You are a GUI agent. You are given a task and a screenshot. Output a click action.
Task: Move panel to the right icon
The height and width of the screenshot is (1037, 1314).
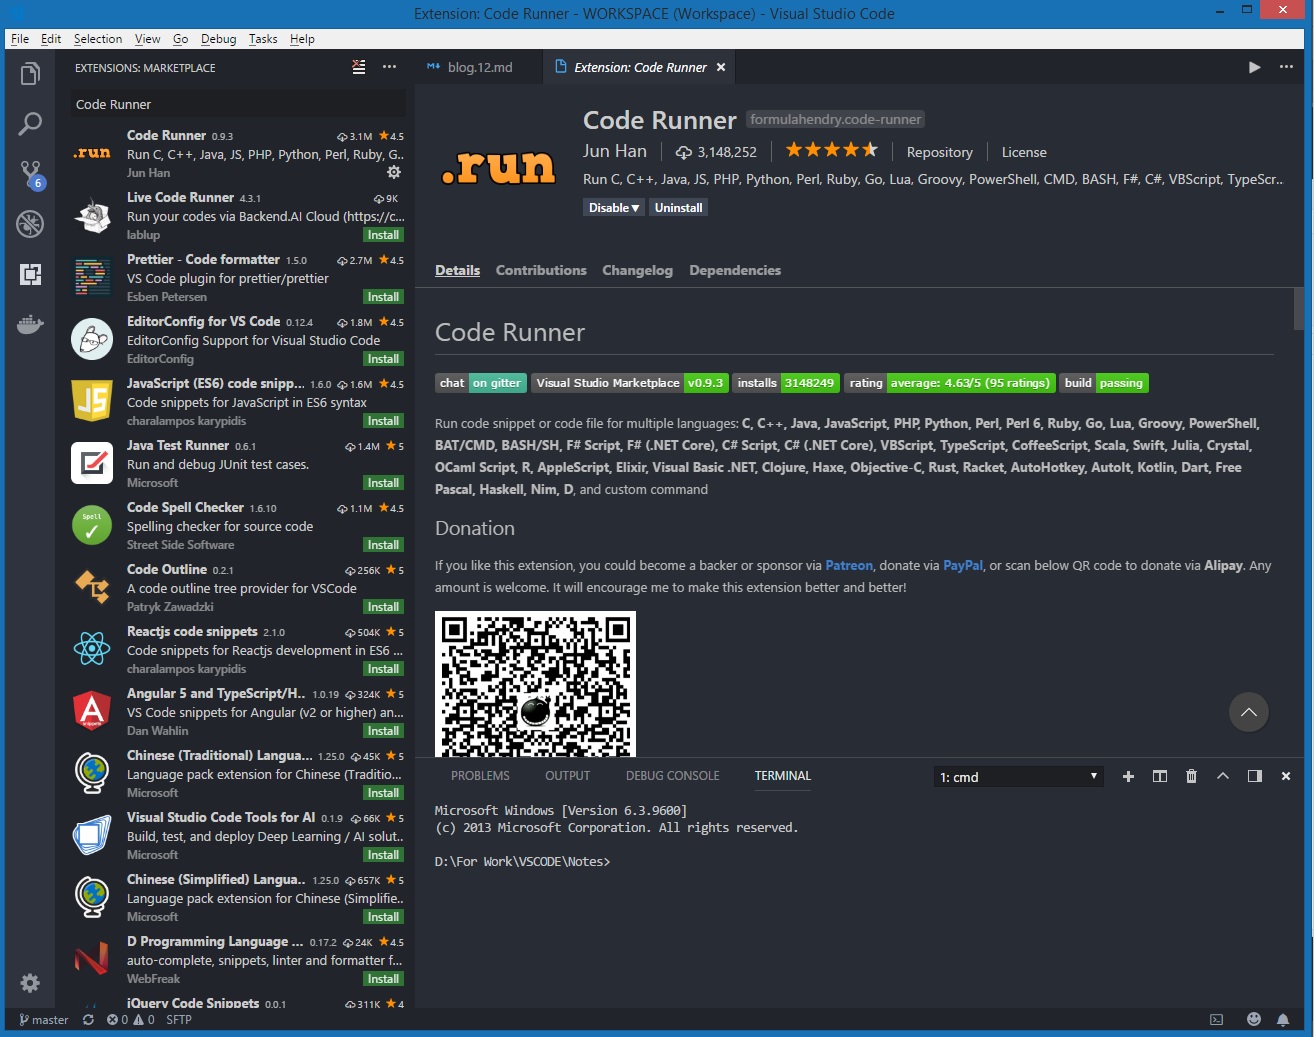point(1255,776)
